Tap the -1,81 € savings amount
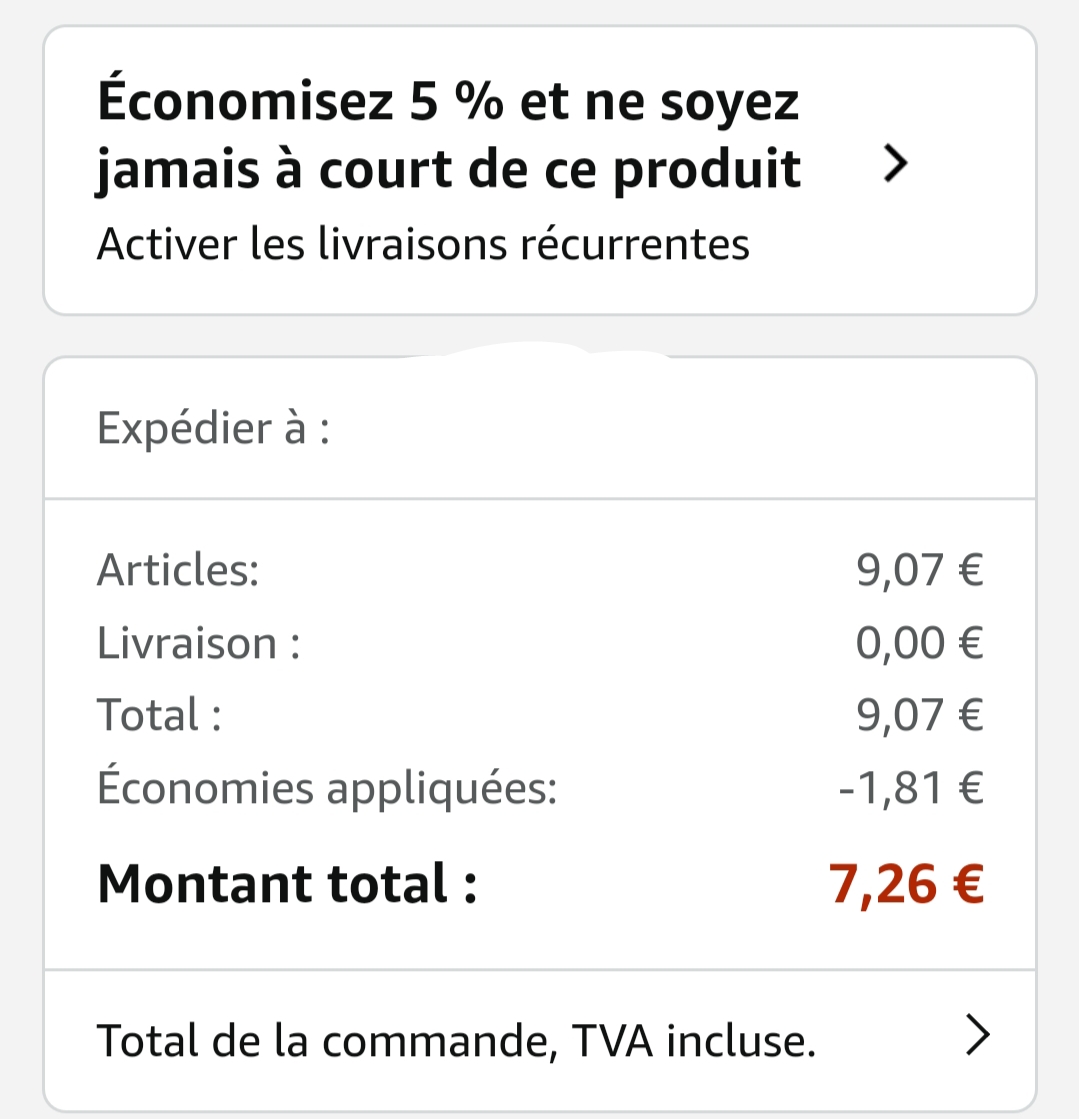The width and height of the screenshot is (1079, 1119). click(x=910, y=788)
